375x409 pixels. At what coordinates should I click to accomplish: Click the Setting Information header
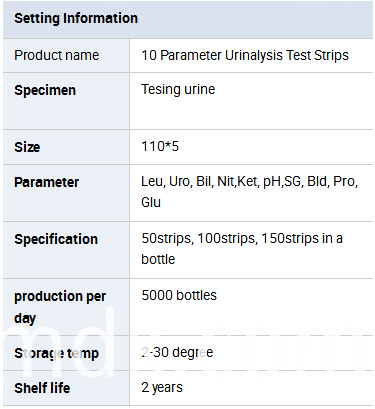click(76, 18)
